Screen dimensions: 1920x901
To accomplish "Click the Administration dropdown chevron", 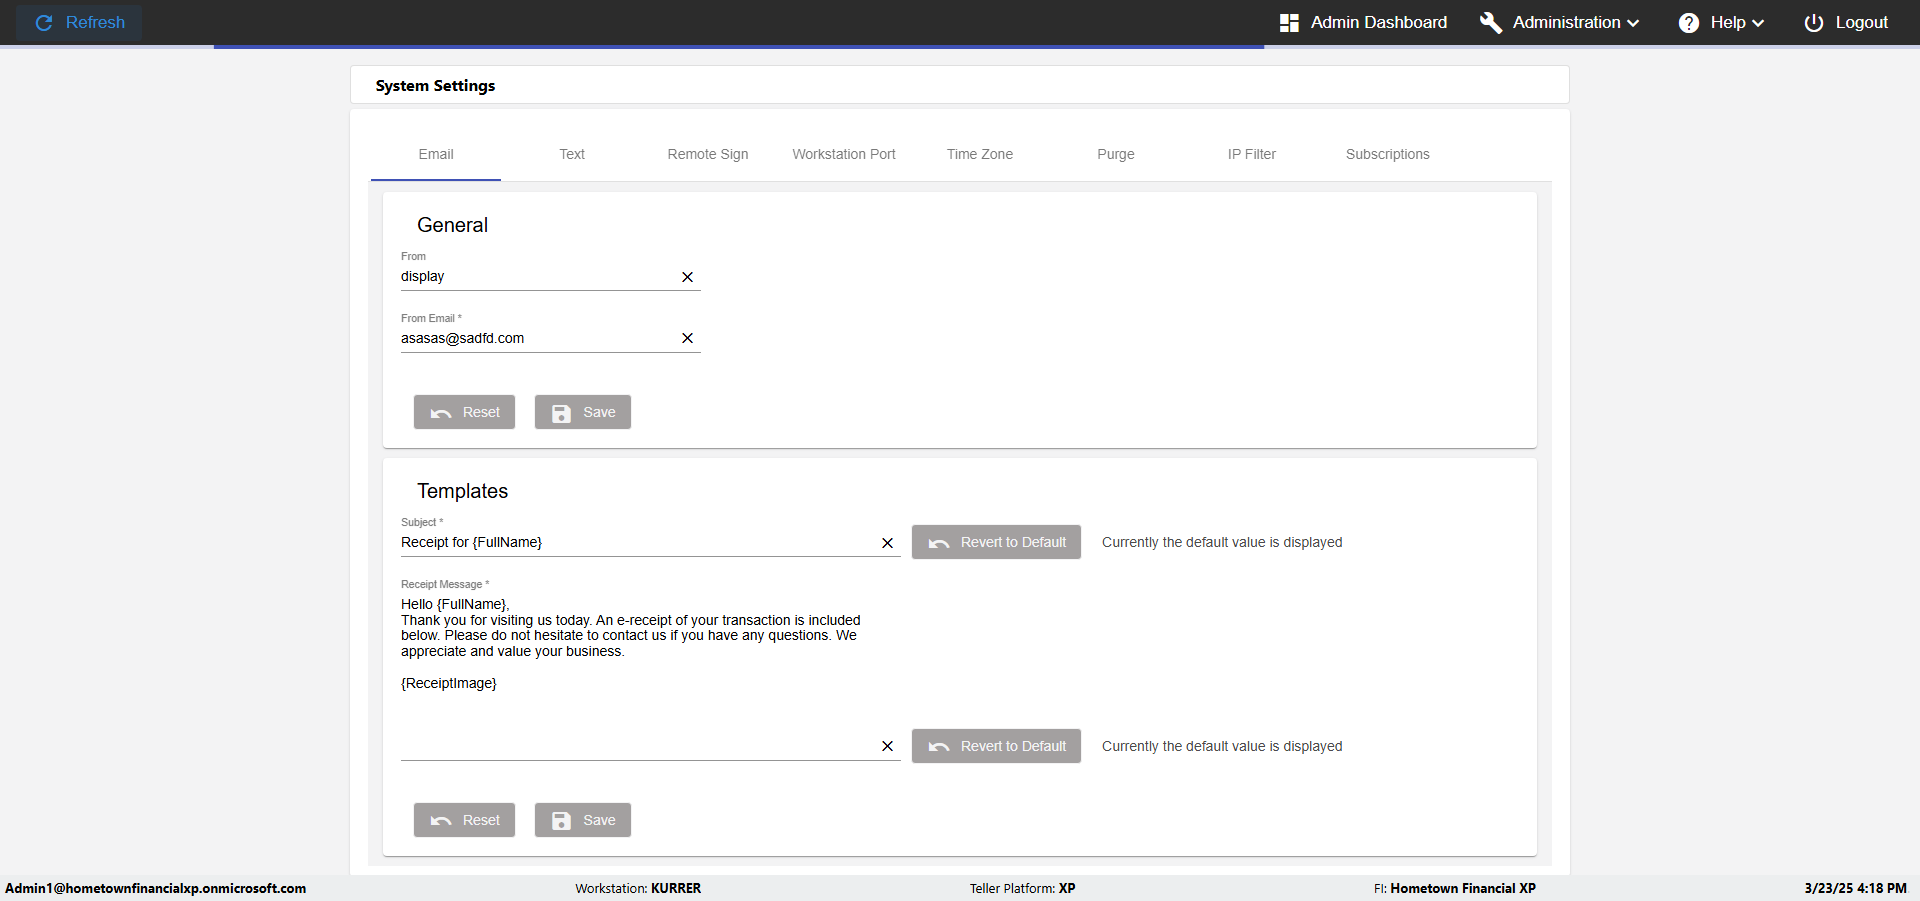I will (x=1633, y=23).
